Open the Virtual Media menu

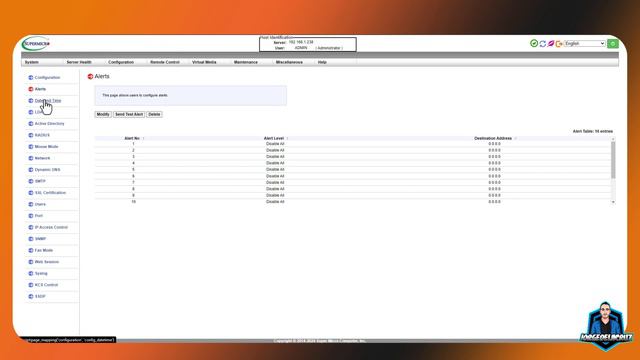pos(204,62)
